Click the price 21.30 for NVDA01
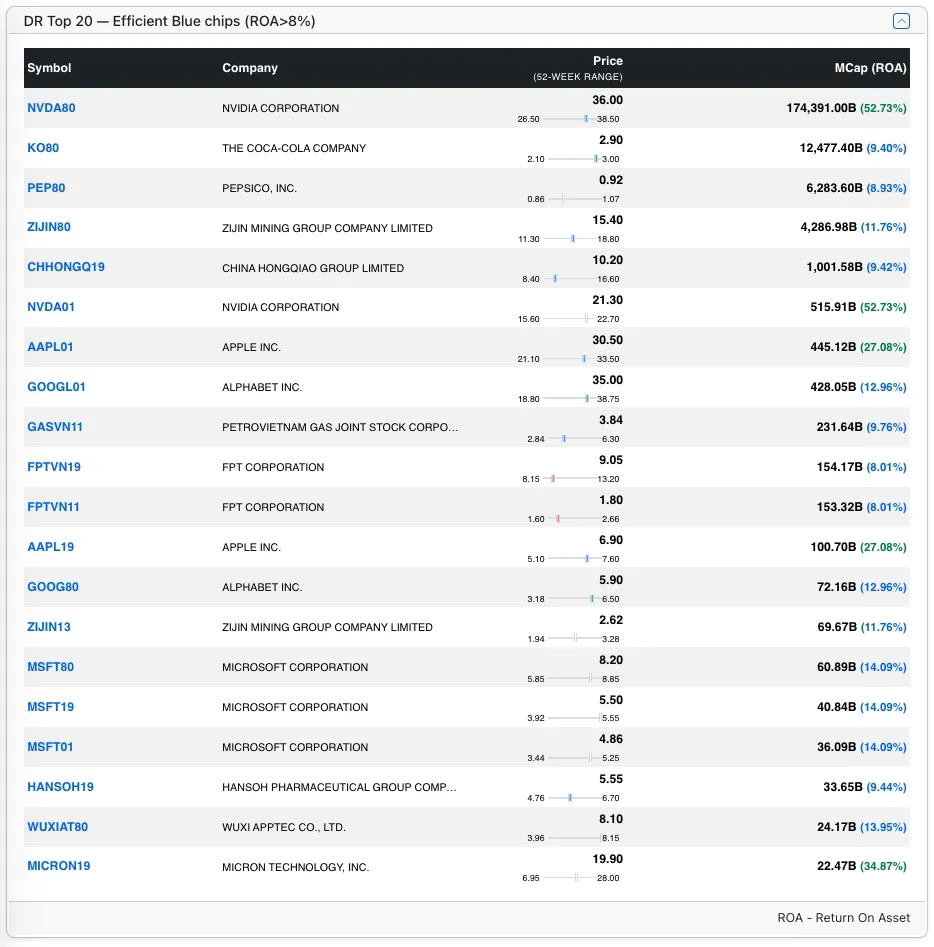 (x=607, y=300)
